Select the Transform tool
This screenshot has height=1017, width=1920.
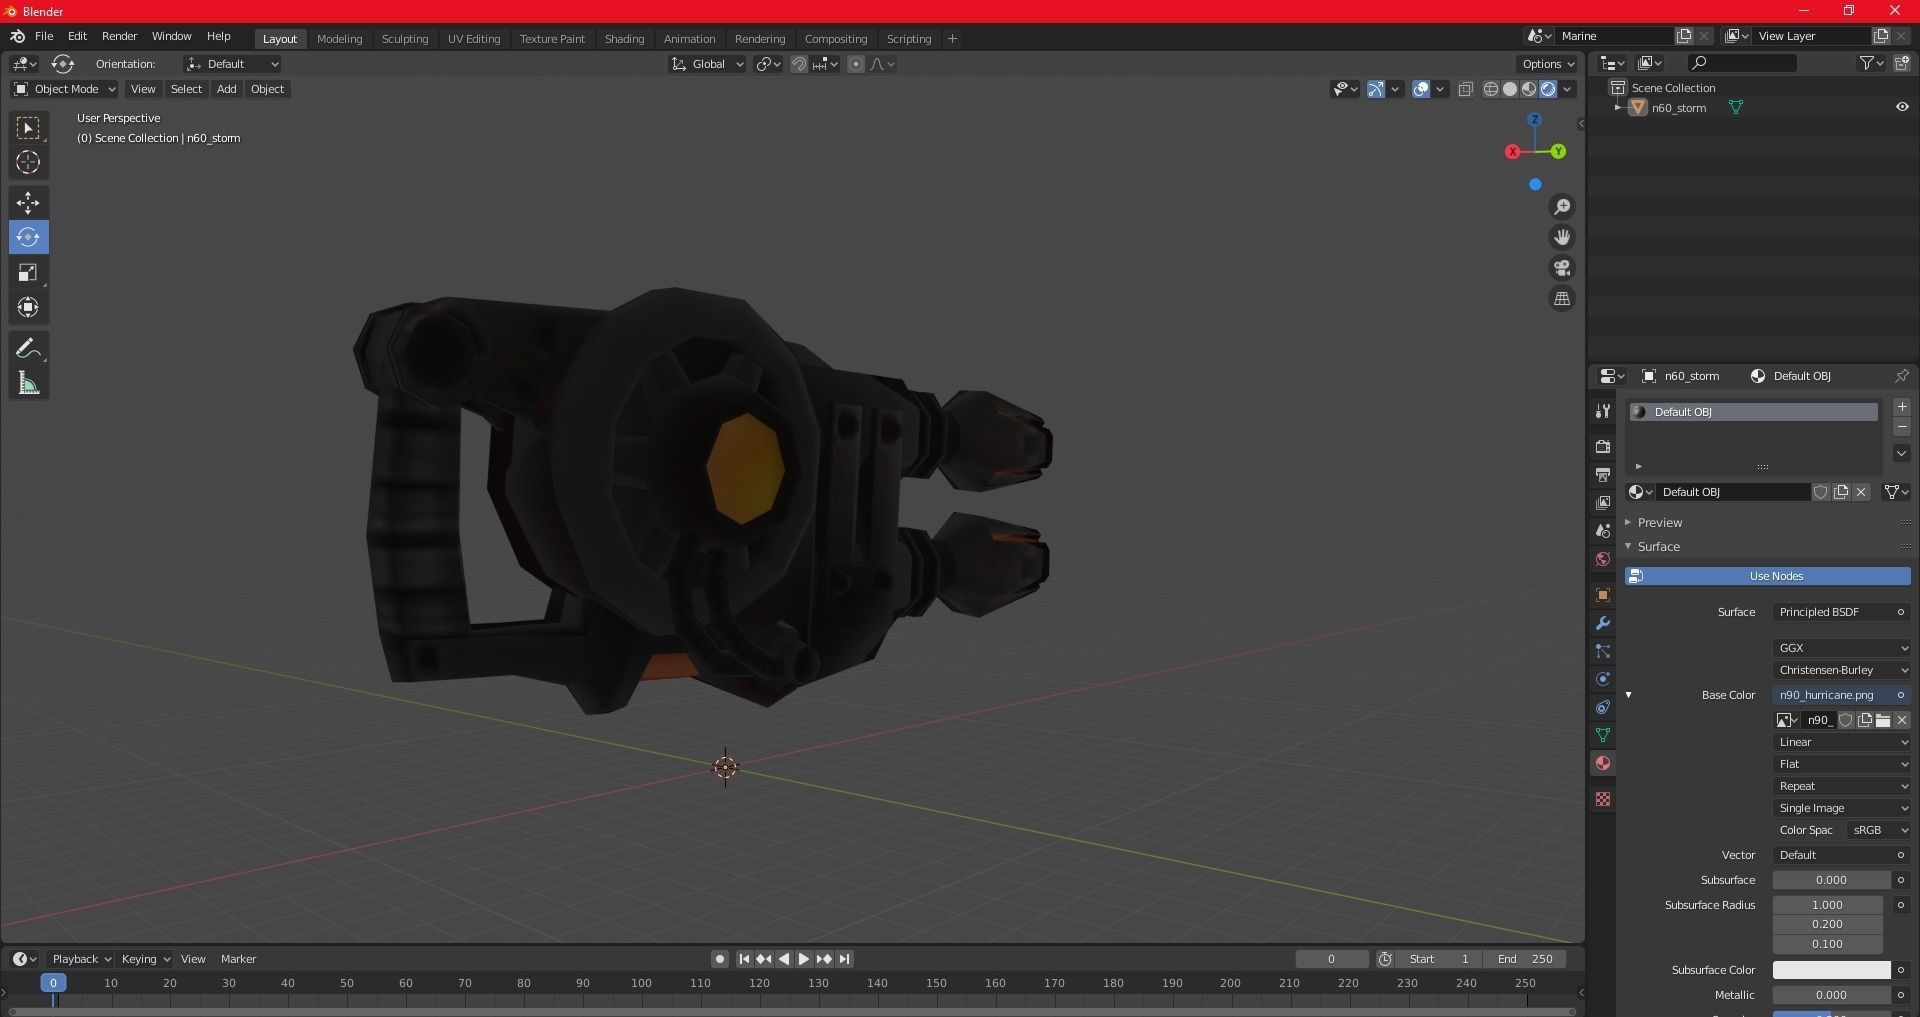[x=28, y=307]
